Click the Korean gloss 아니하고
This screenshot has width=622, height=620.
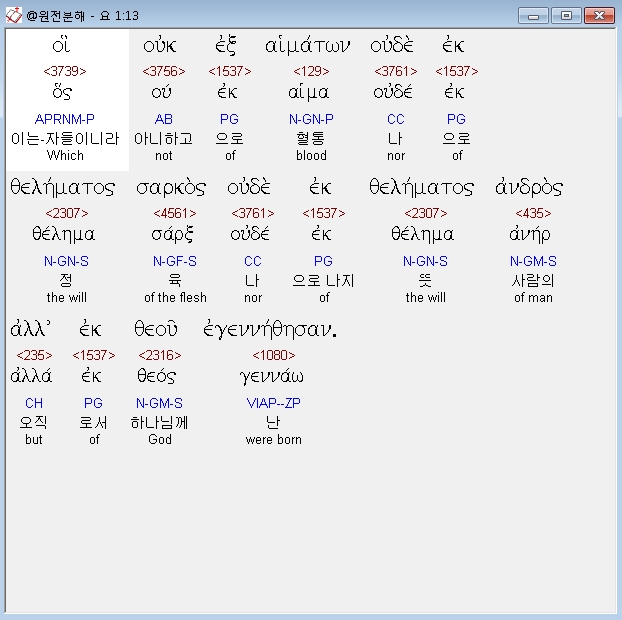coord(163,138)
